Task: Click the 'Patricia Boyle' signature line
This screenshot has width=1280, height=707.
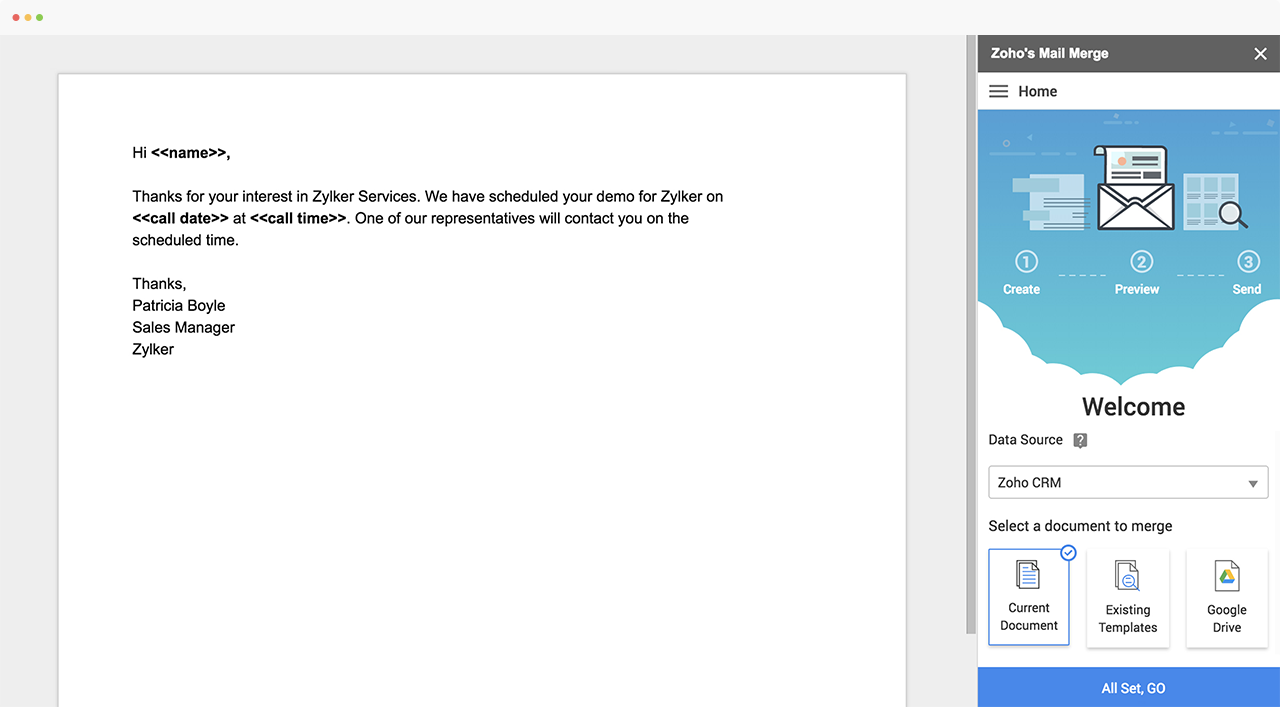Action: [x=179, y=306]
